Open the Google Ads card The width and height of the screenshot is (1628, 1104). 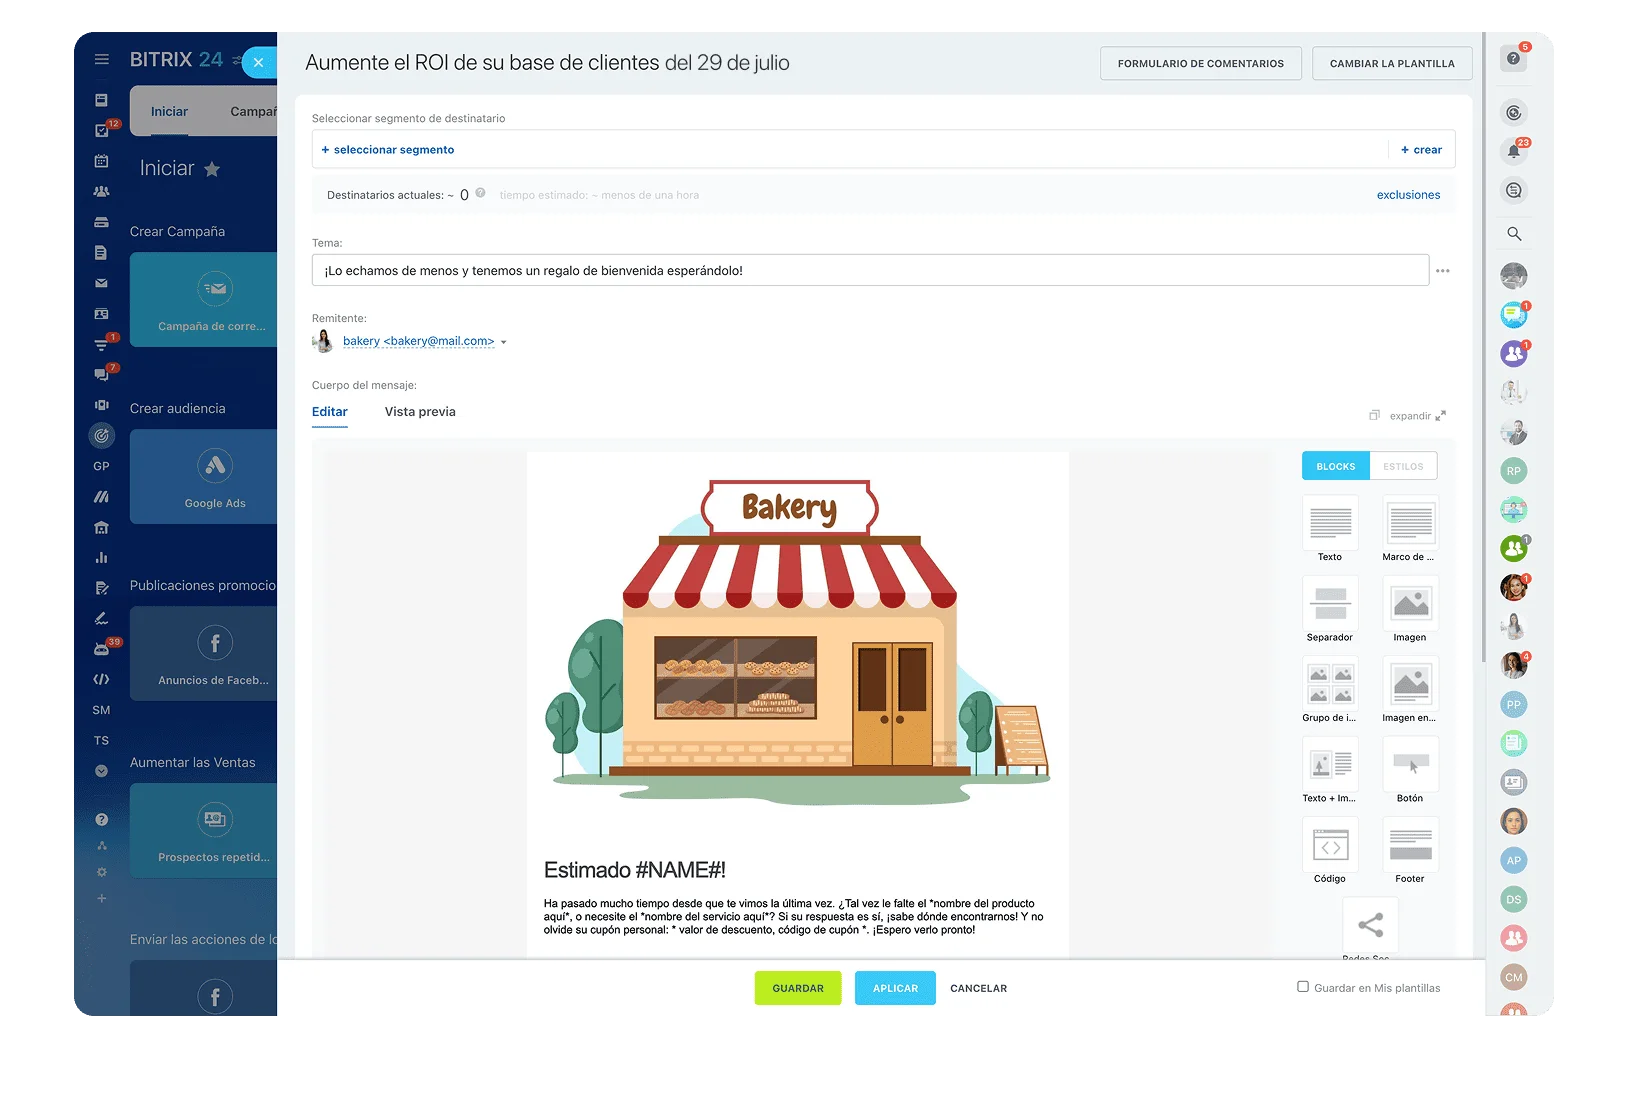[204, 476]
